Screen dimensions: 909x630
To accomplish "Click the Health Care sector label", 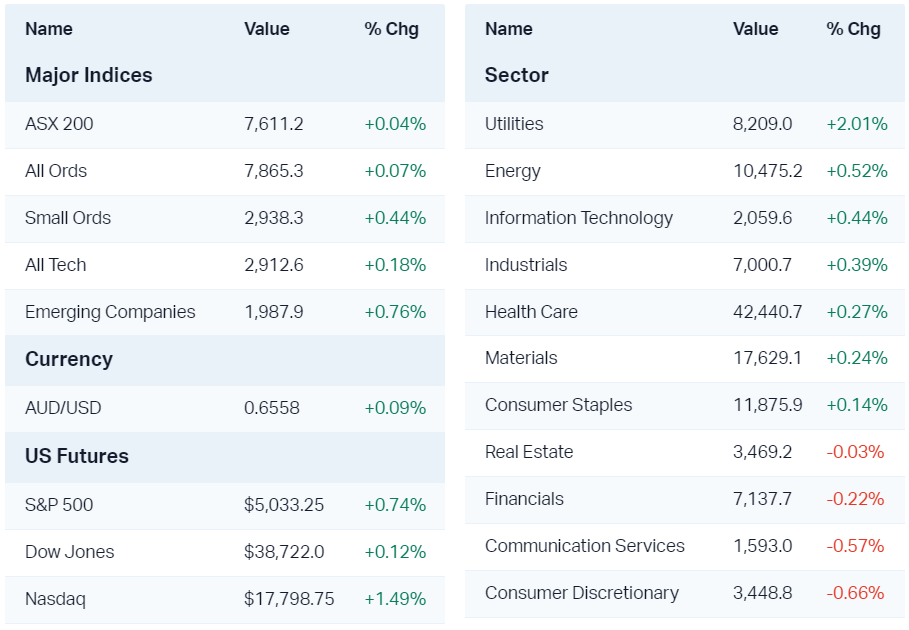I will (x=531, y=312).
